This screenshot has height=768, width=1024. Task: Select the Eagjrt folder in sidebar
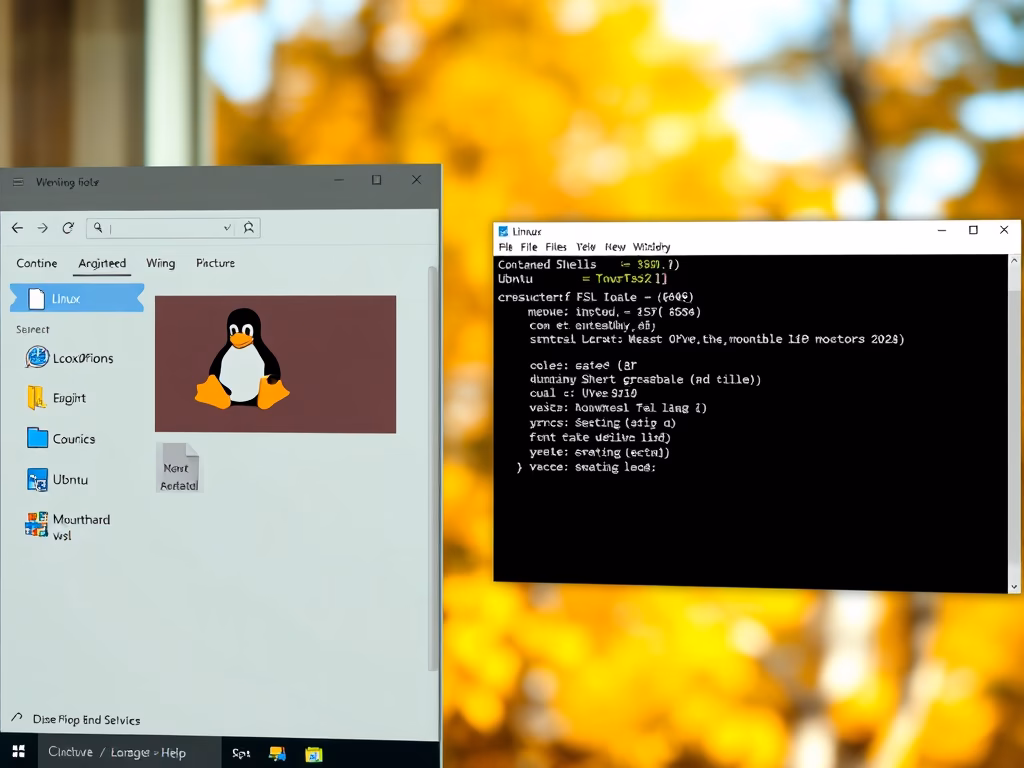coord(58,398)
